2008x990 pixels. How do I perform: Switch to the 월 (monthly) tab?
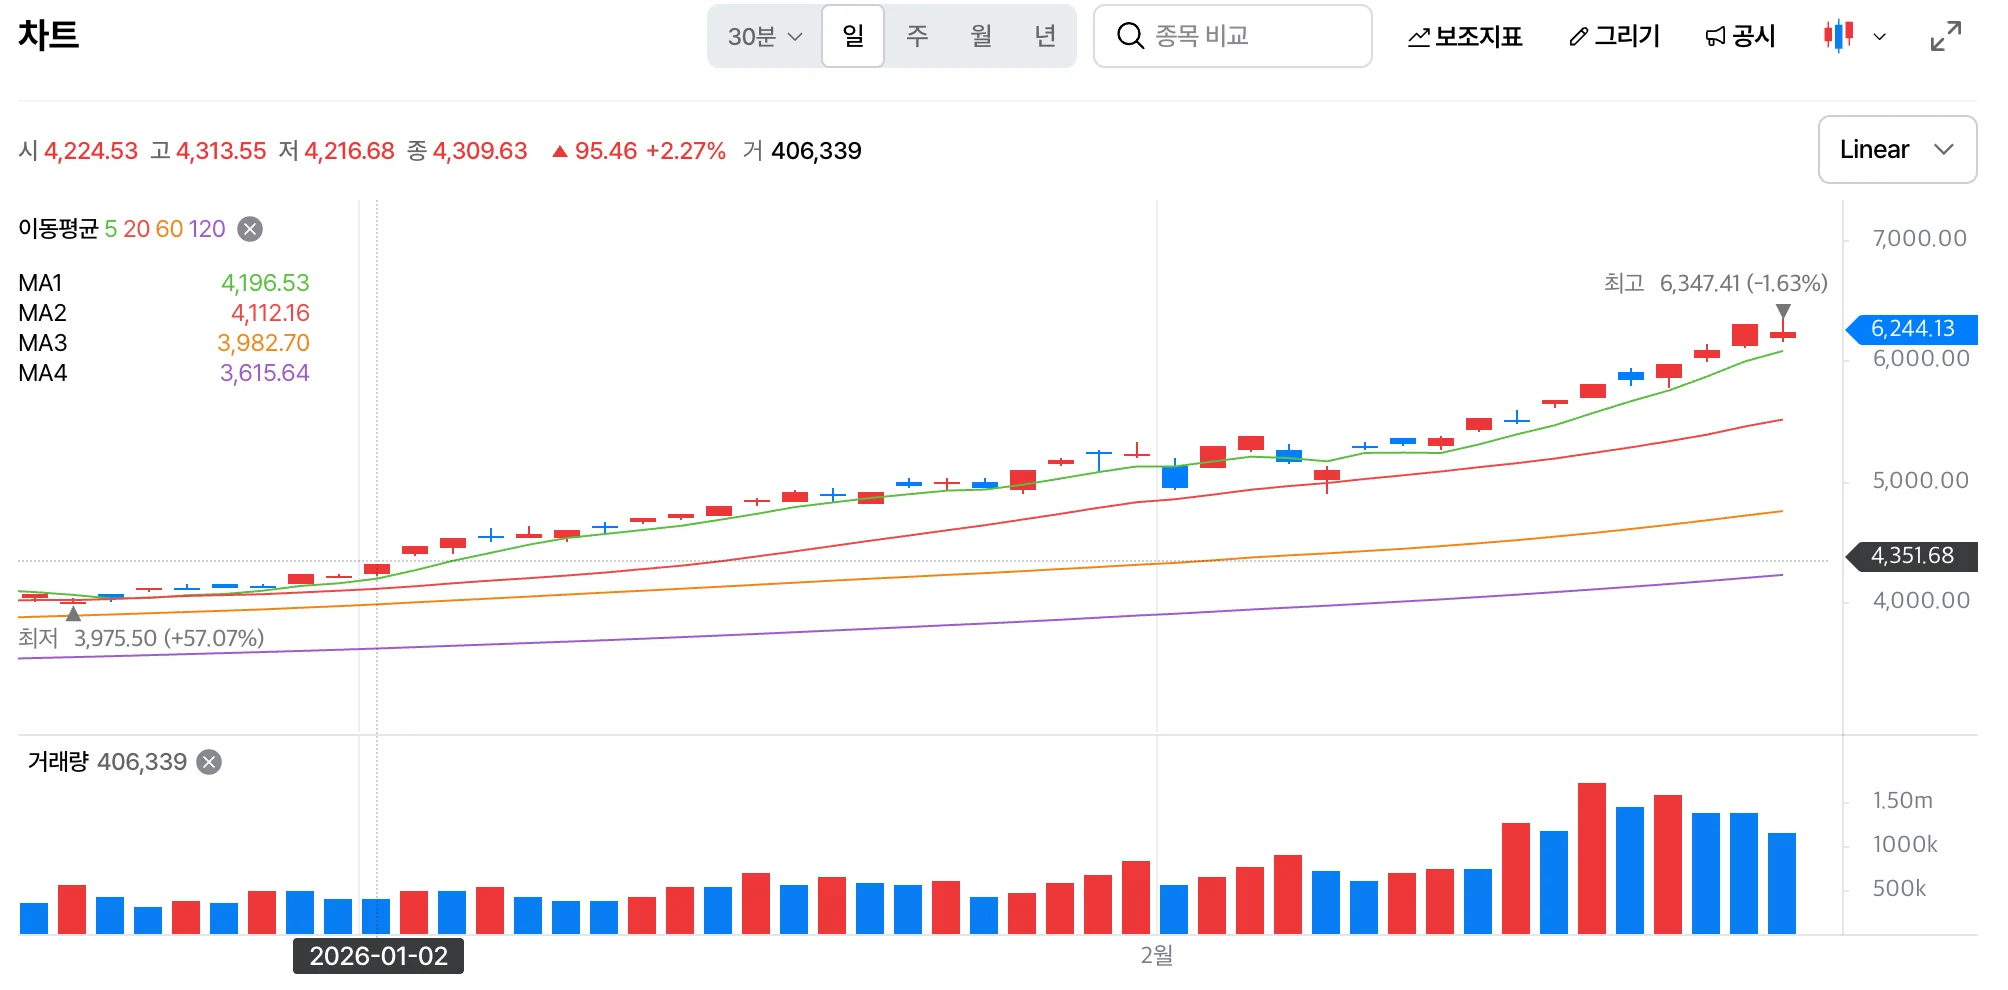click(x=981, y=36)
